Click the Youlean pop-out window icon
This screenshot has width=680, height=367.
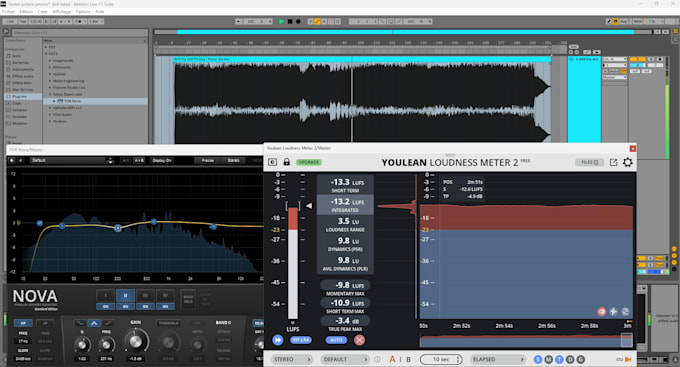613,162
